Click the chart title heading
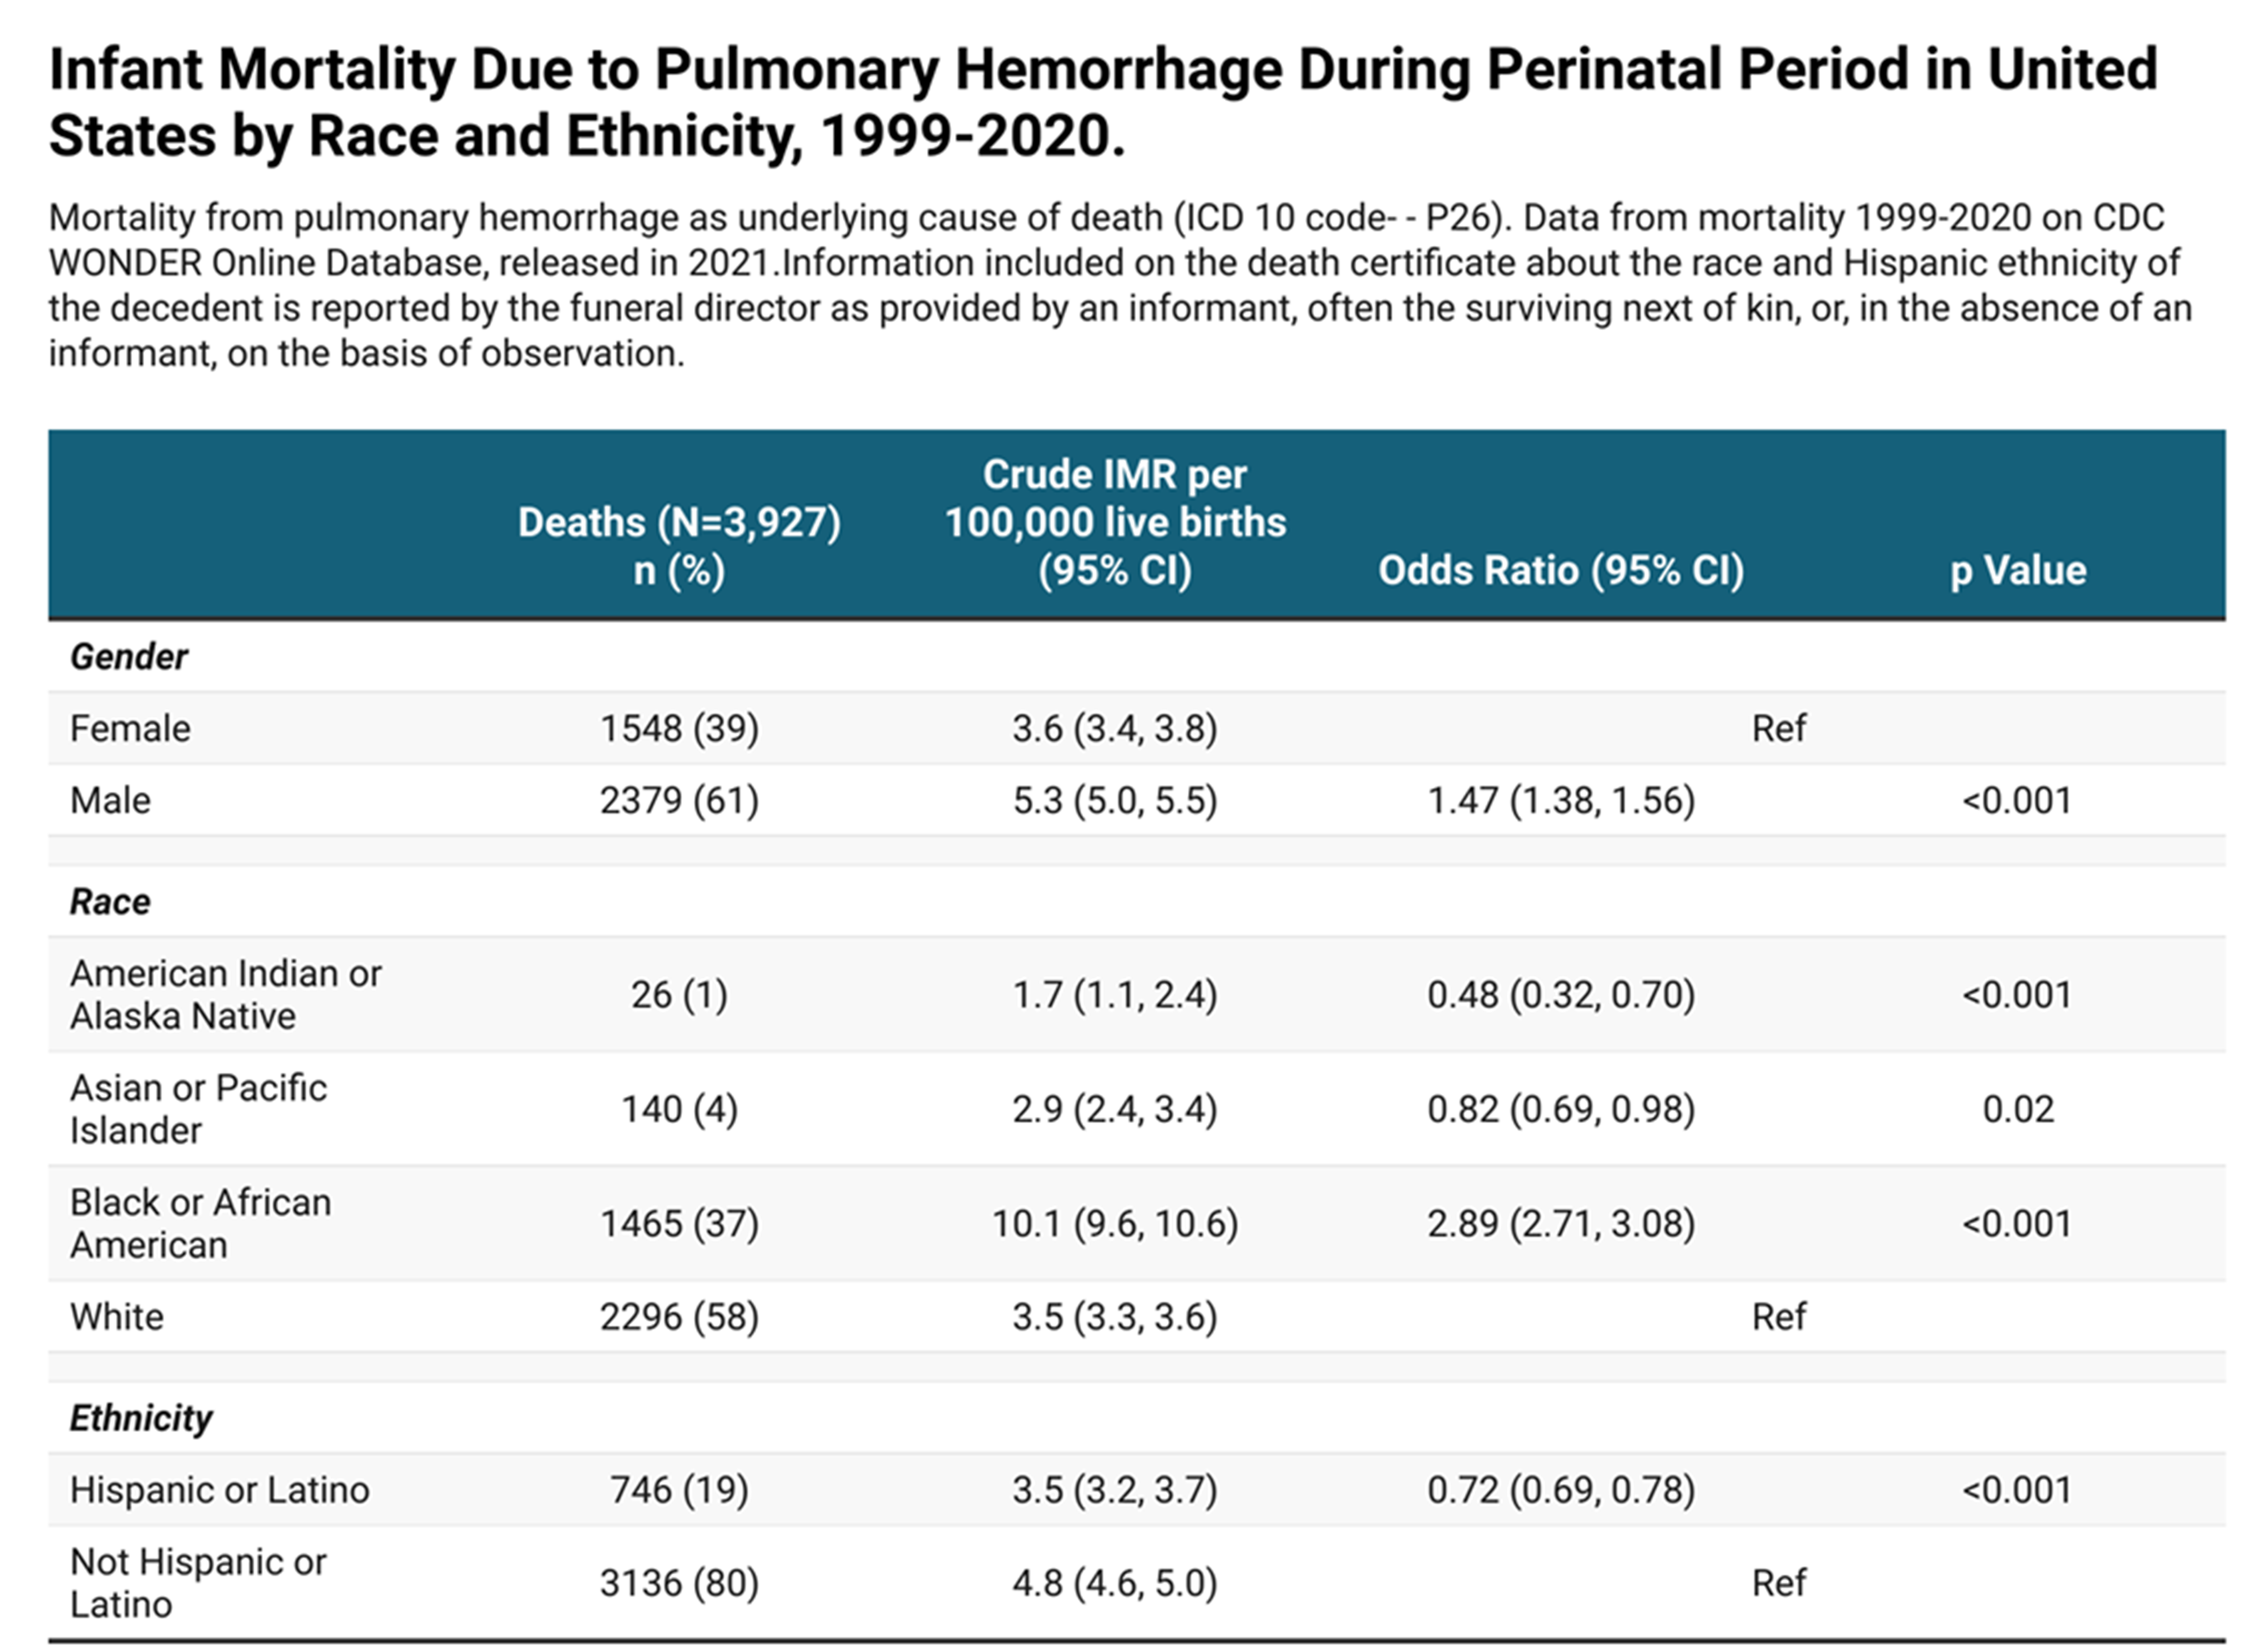This screenshot has width=2268, height=1650. tap(1103, 102)
